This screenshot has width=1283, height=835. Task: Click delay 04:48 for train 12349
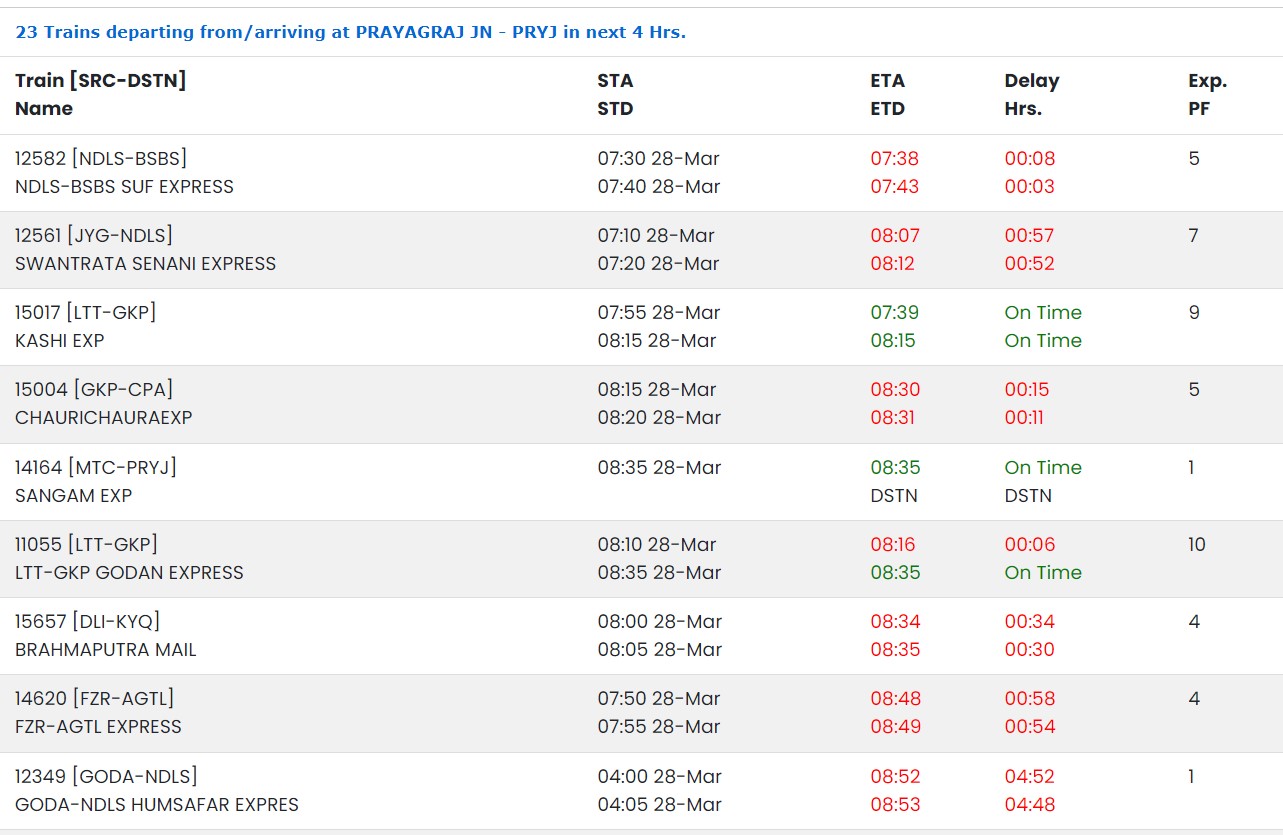pos(1030,804)
